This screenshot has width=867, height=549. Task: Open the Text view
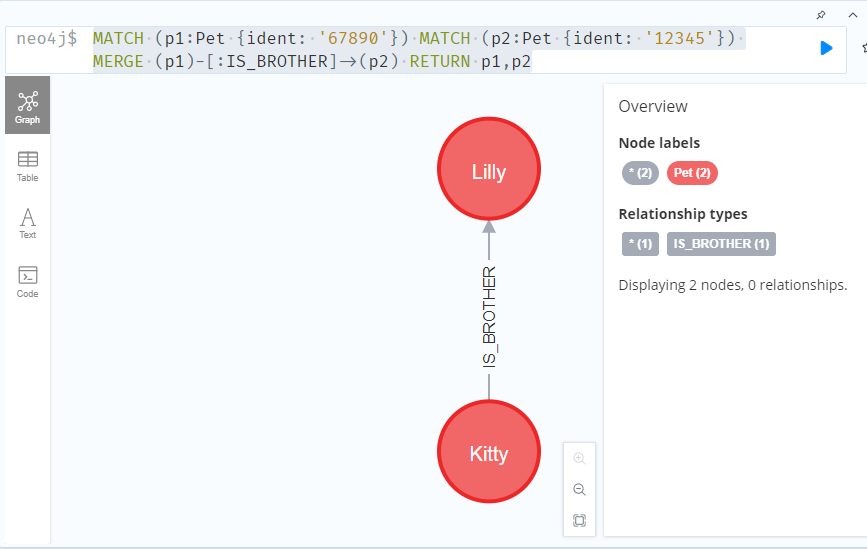28,223
